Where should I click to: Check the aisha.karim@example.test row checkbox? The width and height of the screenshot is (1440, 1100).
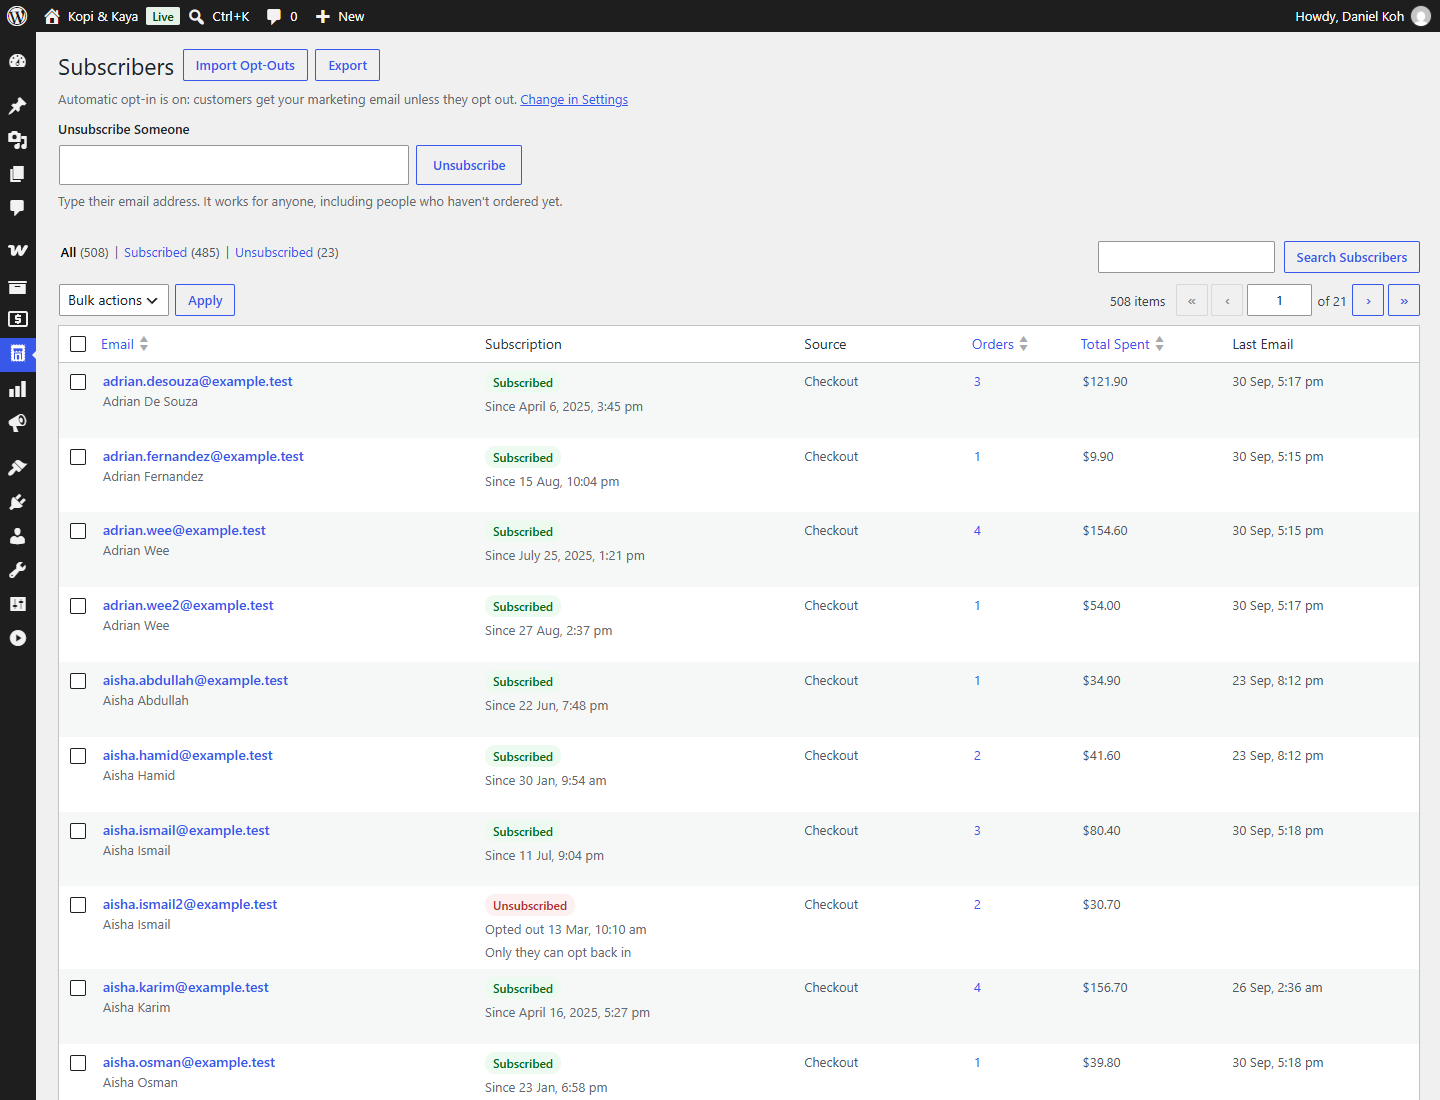point(78,988)
